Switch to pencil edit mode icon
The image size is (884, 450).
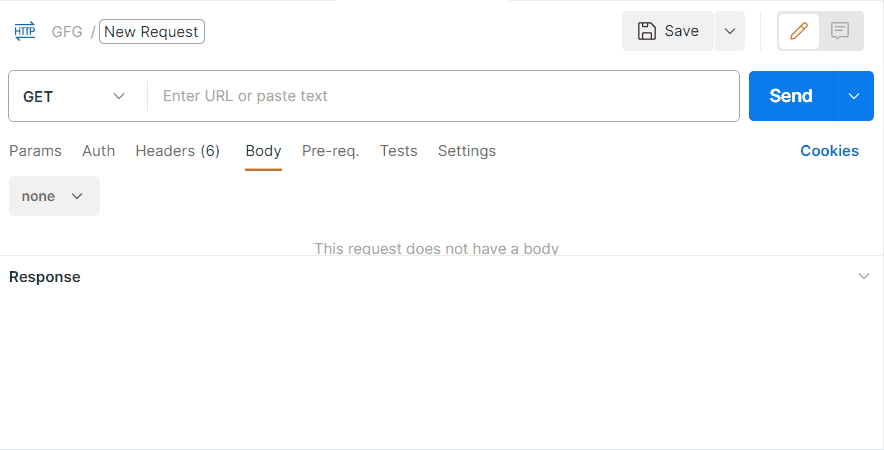[x=799, y=31]
